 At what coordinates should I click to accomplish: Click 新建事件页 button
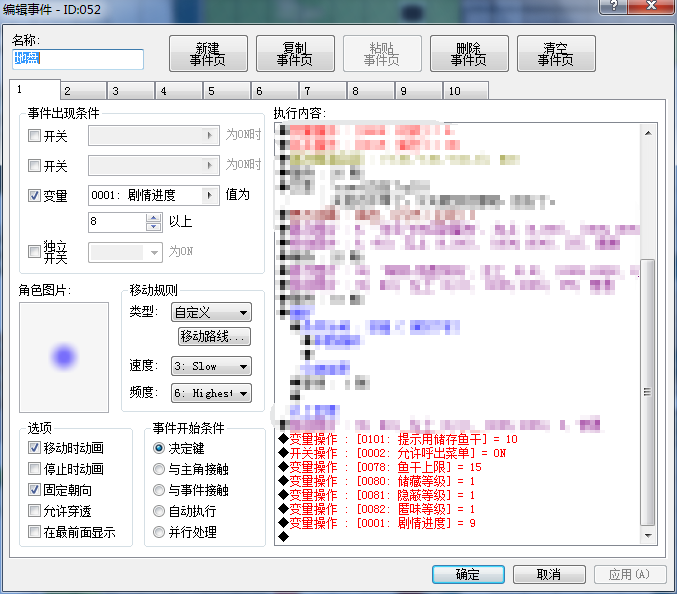point(208,54)
